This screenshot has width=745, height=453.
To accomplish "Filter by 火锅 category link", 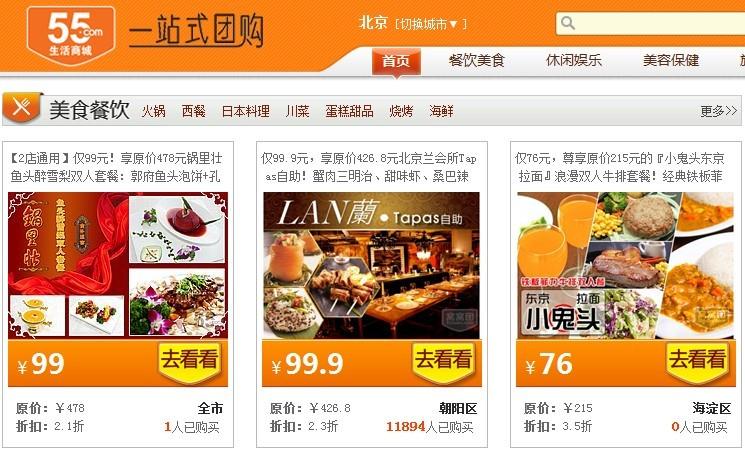I will (153, 111).
